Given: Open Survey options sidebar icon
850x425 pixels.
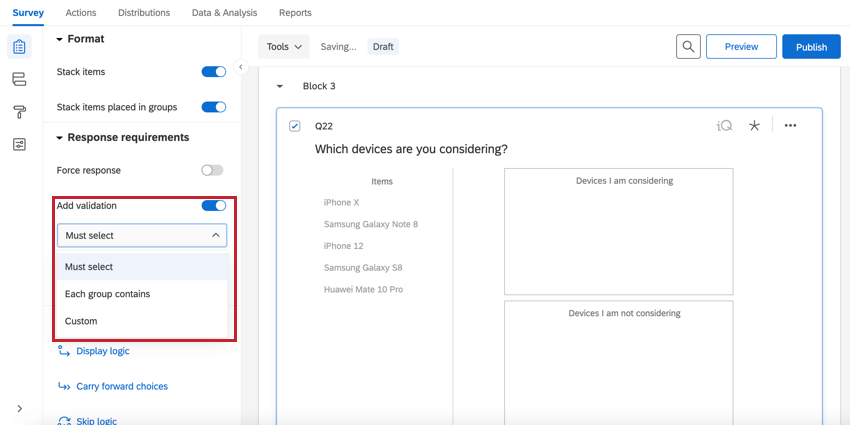Looking at the screenshot, I should point(19,144).
